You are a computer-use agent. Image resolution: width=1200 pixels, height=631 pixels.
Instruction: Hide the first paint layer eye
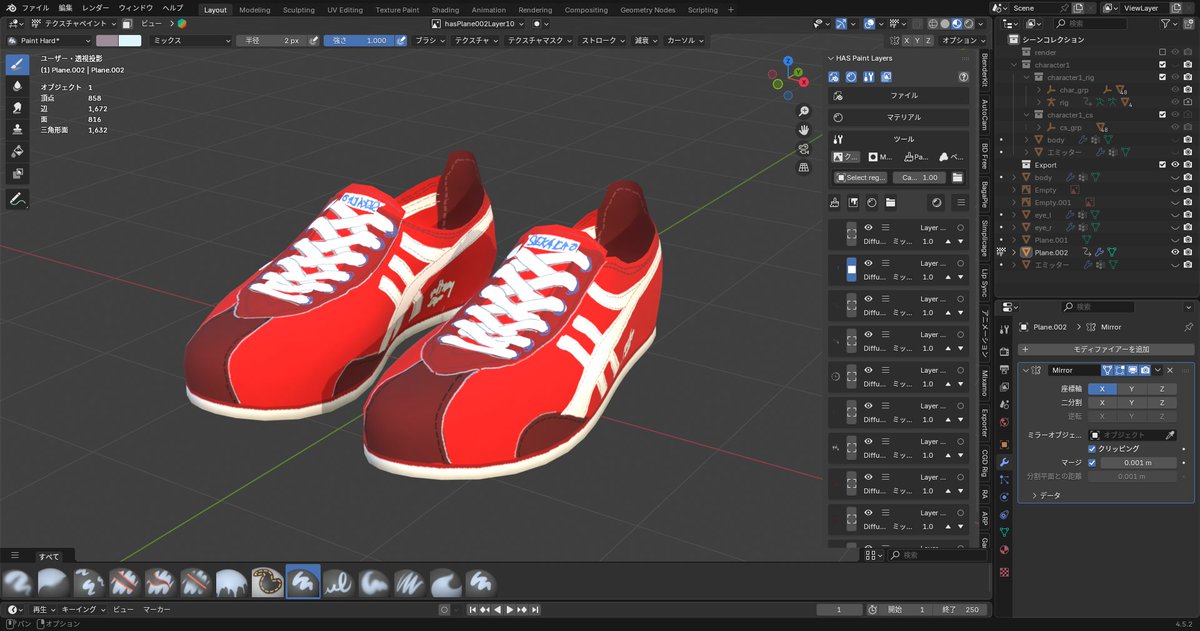pos(868,227)
